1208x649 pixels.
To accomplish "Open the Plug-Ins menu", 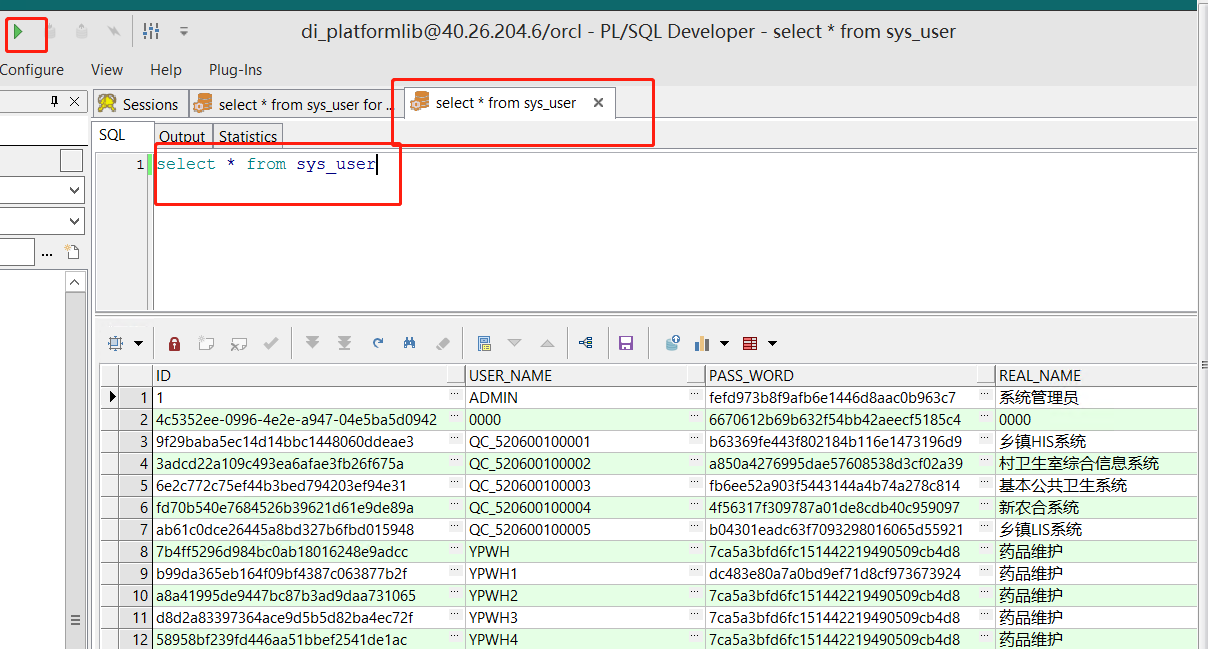I will click(x=235, y=70).
